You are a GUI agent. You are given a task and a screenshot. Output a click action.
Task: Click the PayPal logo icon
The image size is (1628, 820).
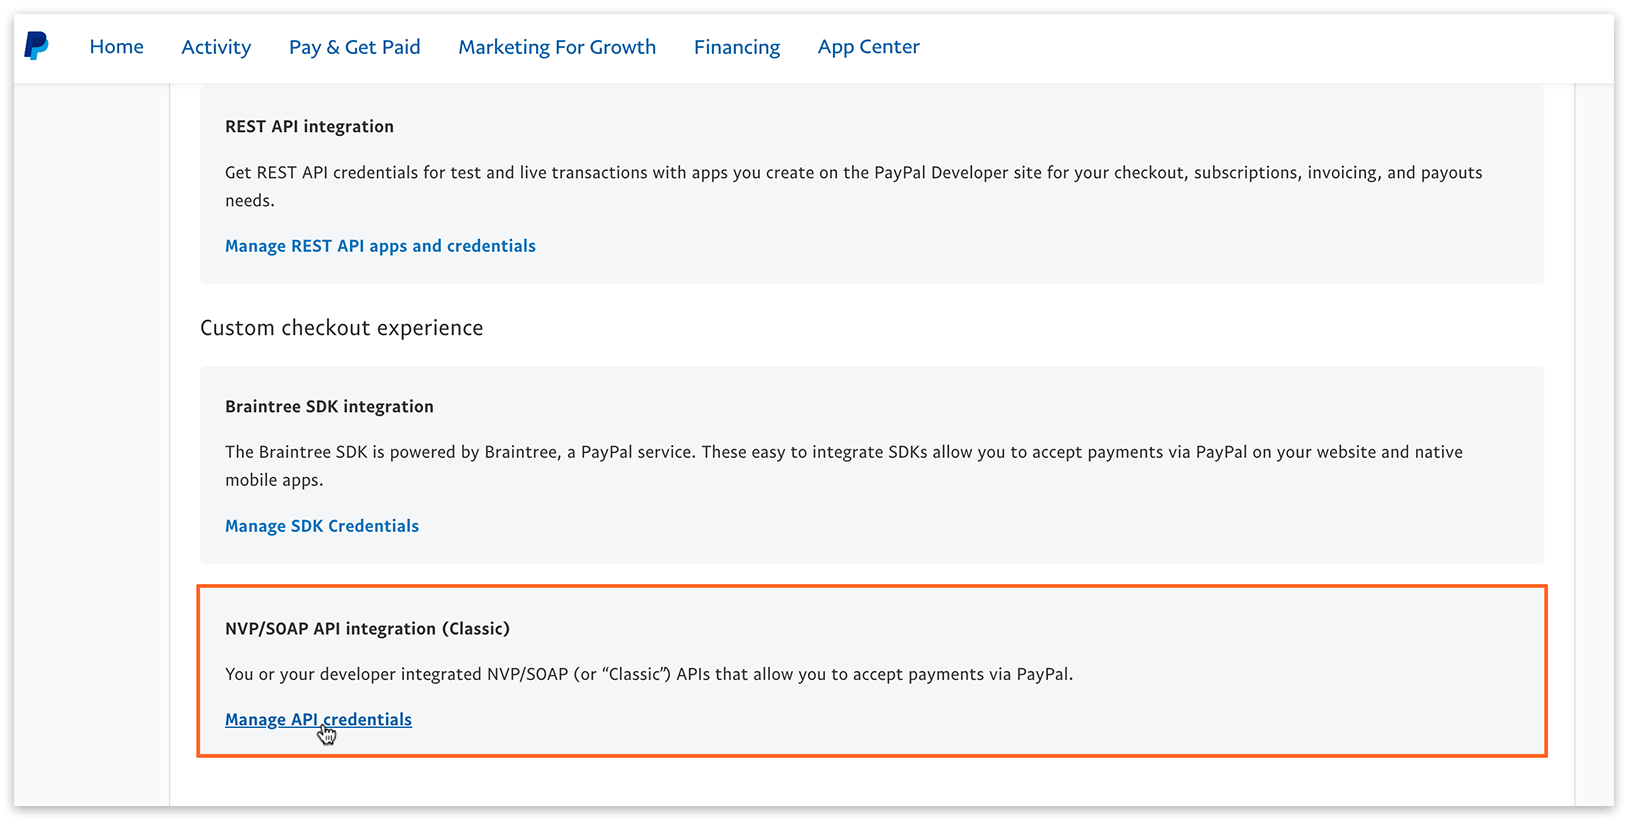coord(36,46)
